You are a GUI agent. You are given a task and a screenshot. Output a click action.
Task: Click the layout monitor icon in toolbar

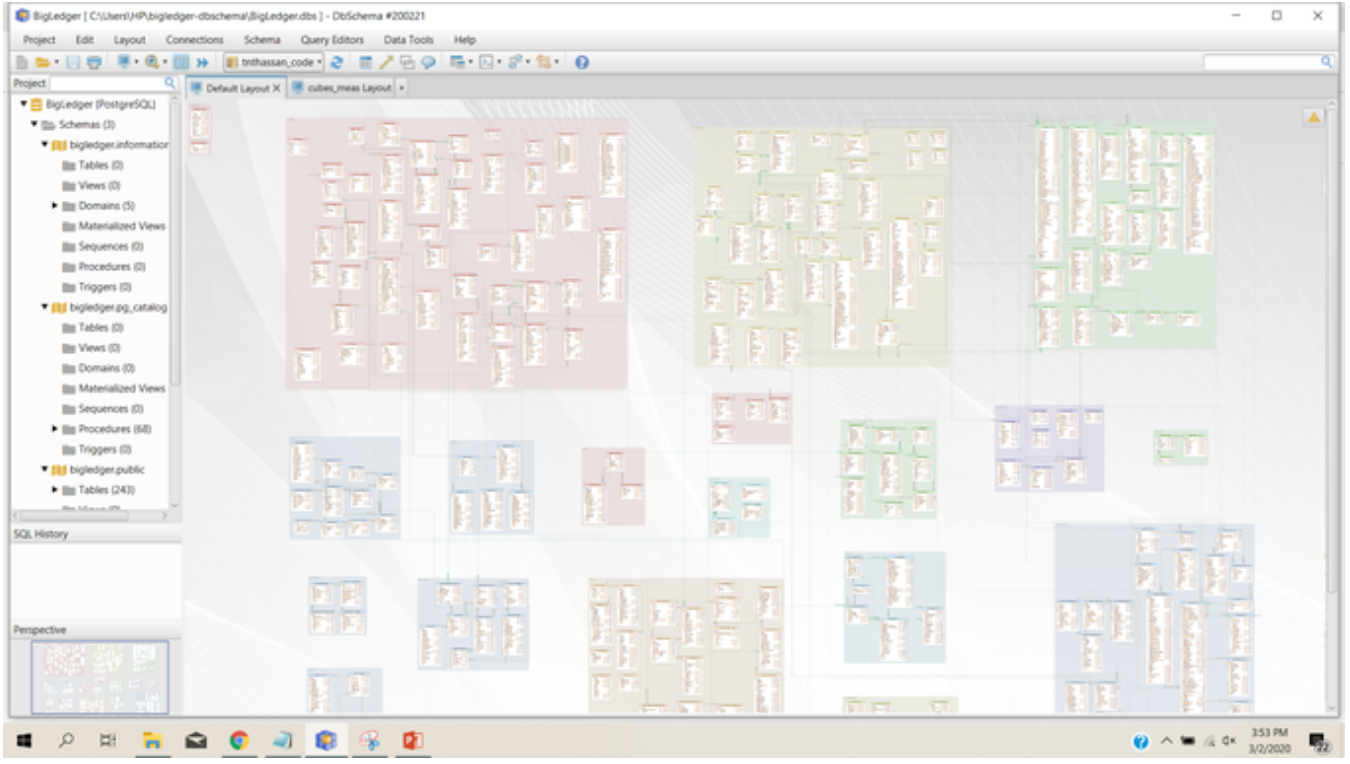click(124, 62)
